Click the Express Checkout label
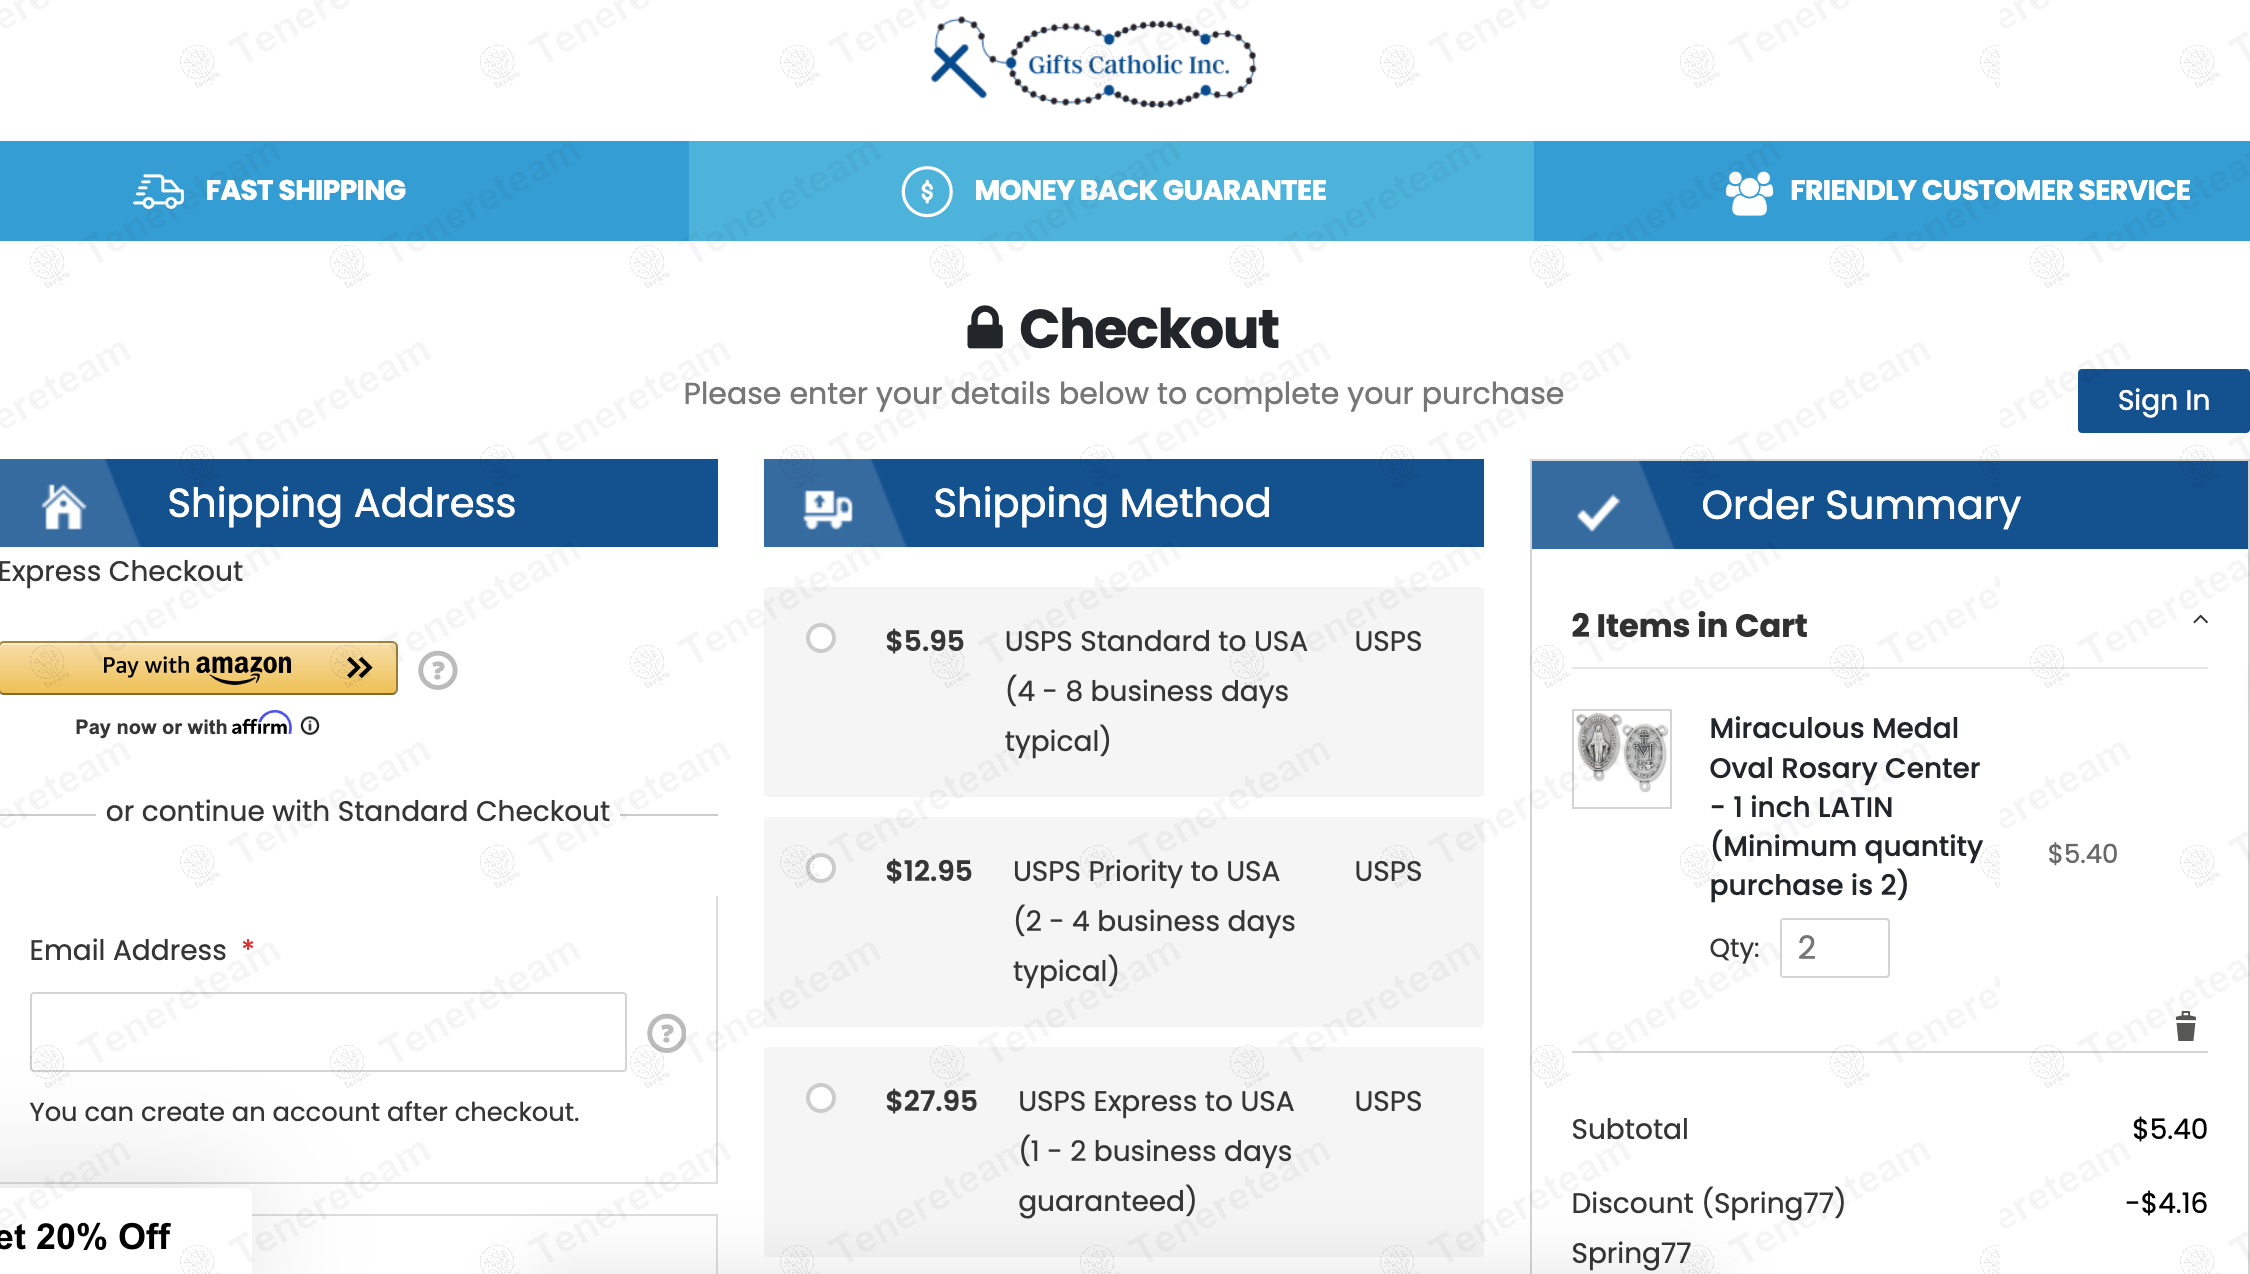Image resolution: width=2250 pixels, height=1274 pixels. tap(121, 571)
